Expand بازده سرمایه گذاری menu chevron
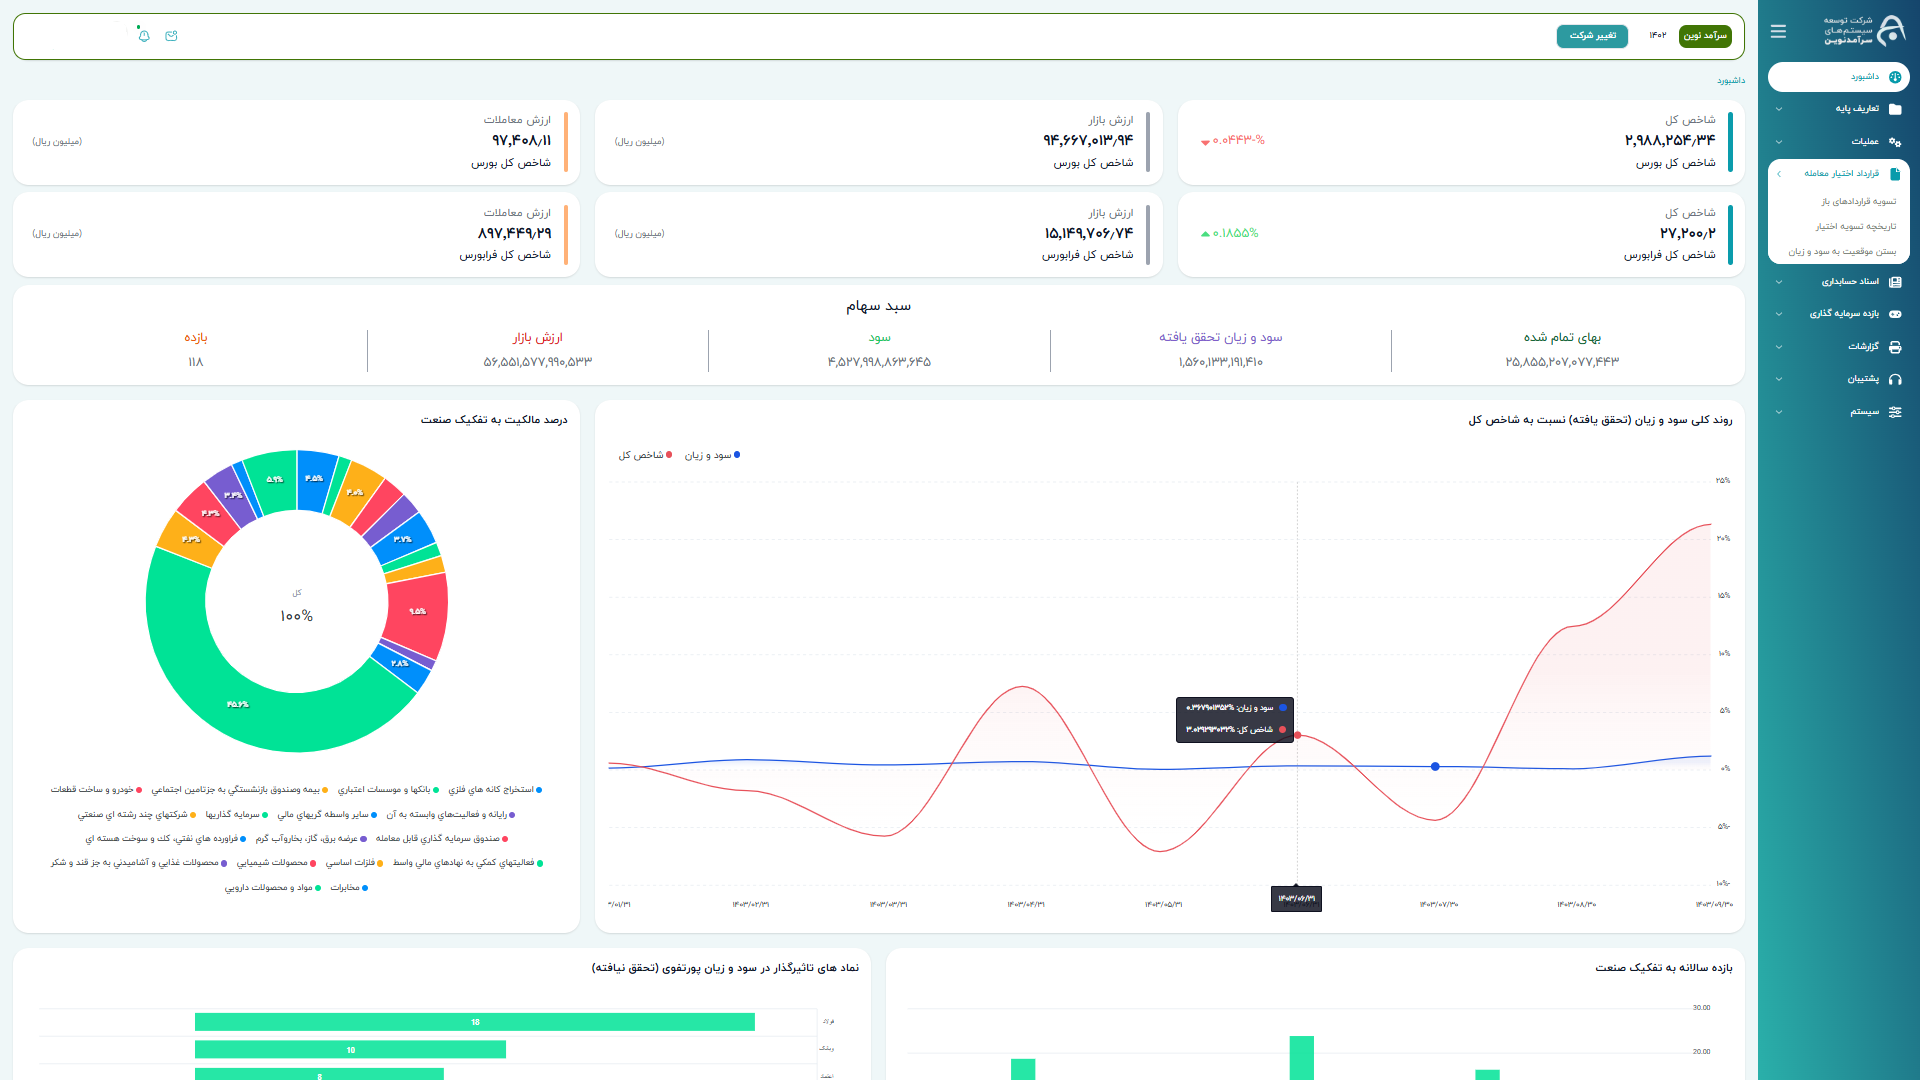This screenshot has height=1080, width=1920. [x=1779, y=314]
